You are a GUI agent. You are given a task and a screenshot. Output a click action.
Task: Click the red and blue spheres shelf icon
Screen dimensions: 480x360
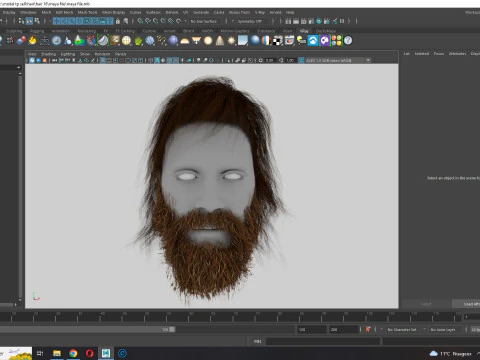[x=21, y=41]
